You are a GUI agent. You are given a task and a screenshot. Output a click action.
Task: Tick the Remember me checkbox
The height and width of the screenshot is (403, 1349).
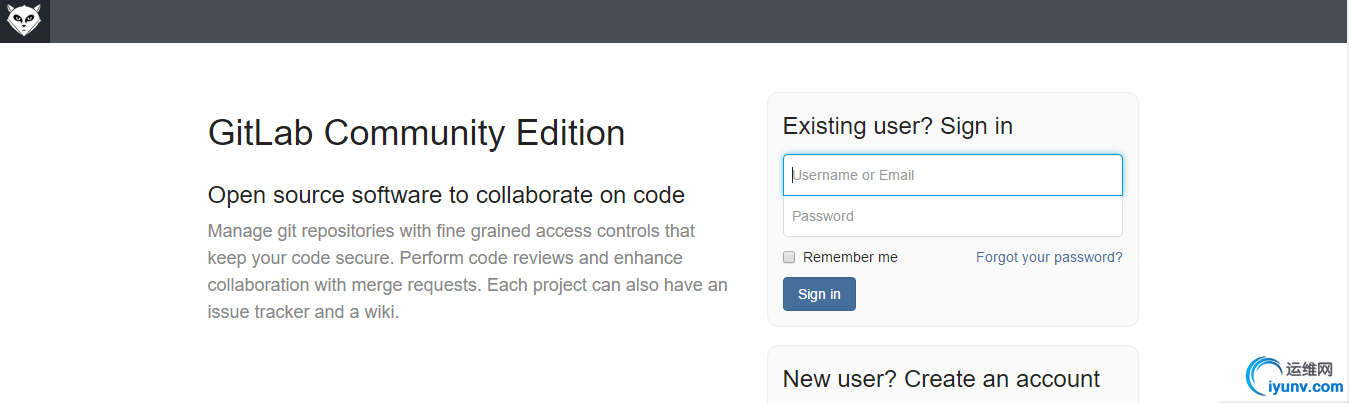(x=789, y=257)
